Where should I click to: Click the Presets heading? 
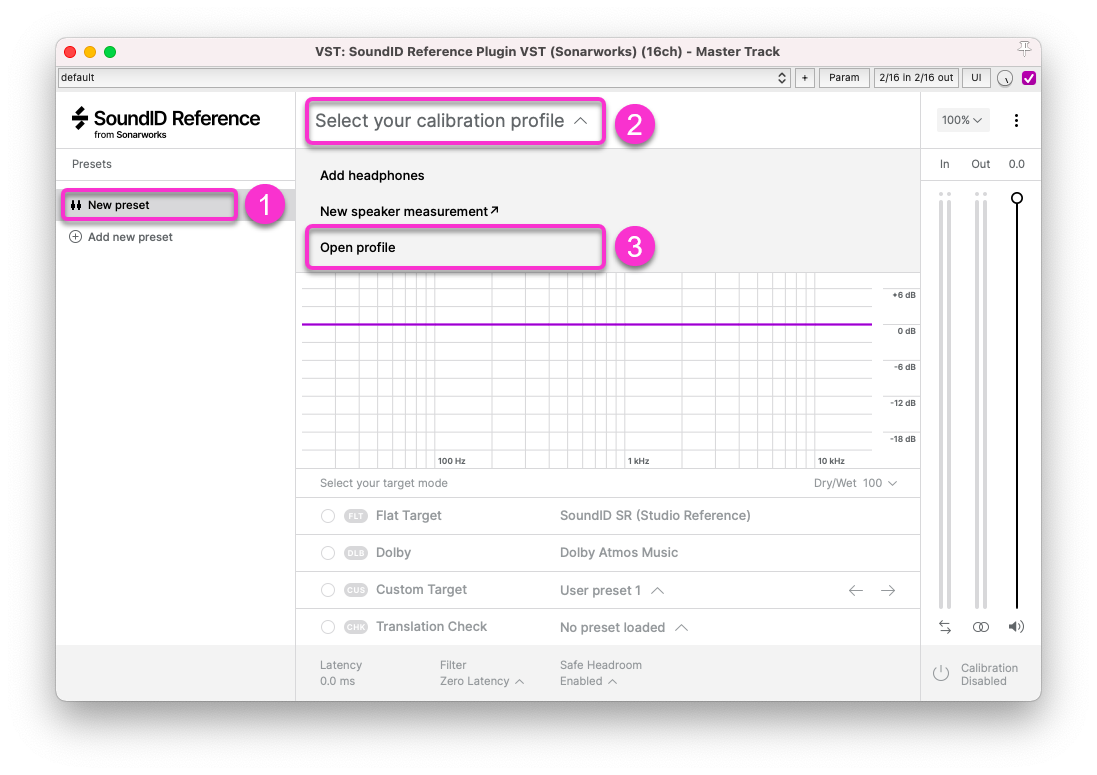pos(92,164)
